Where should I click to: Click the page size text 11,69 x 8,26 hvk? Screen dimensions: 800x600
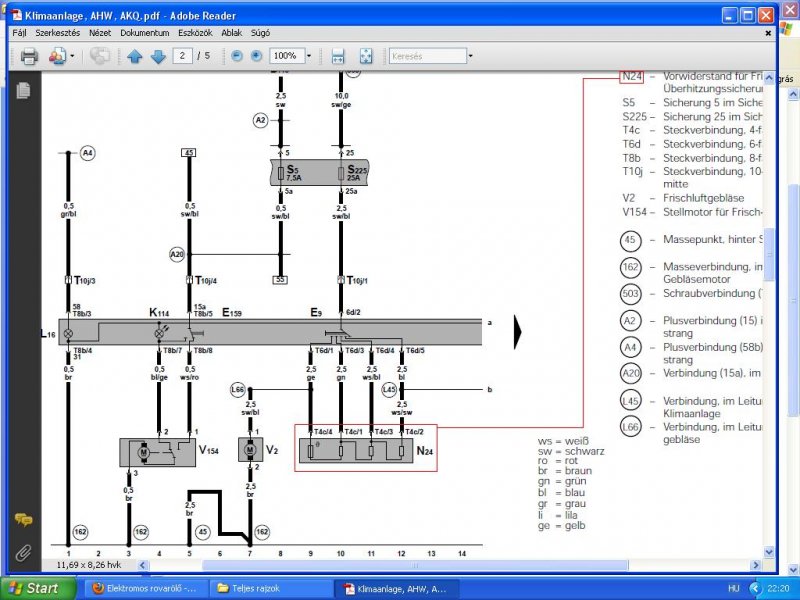tap(89, 565)
